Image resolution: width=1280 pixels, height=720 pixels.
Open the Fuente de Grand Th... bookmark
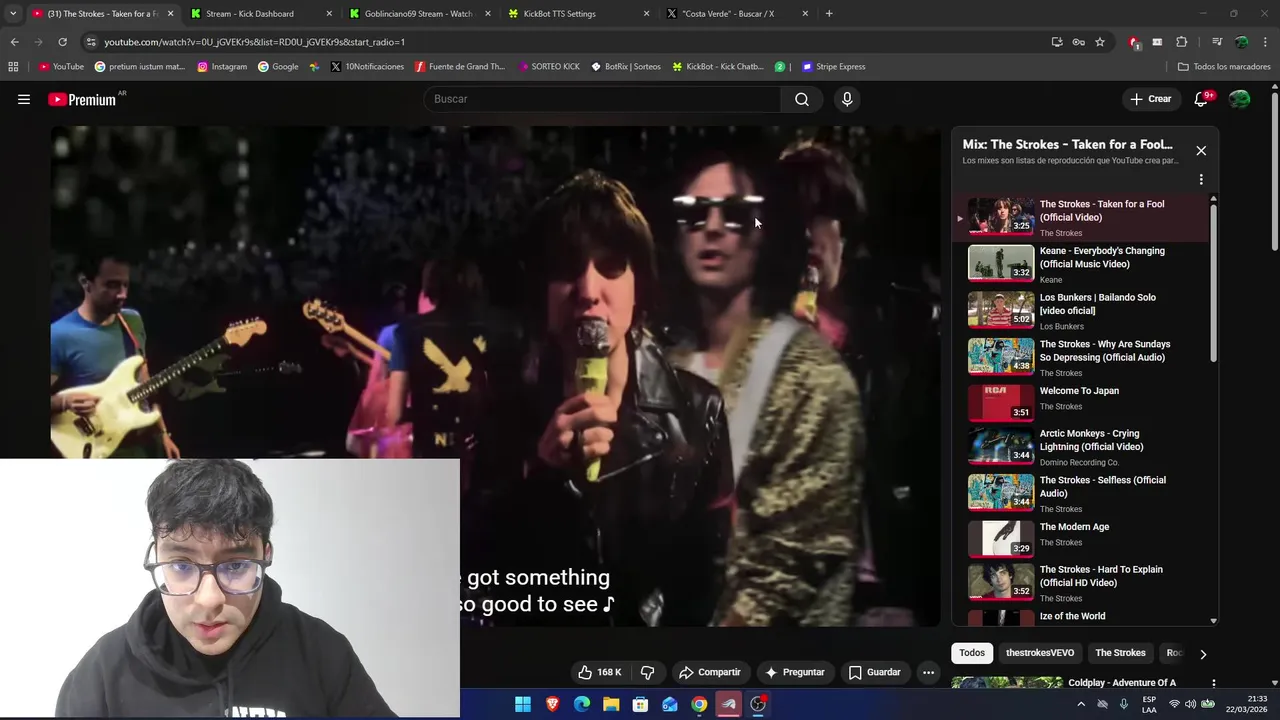pyautogui.click(x=459, y=67)
